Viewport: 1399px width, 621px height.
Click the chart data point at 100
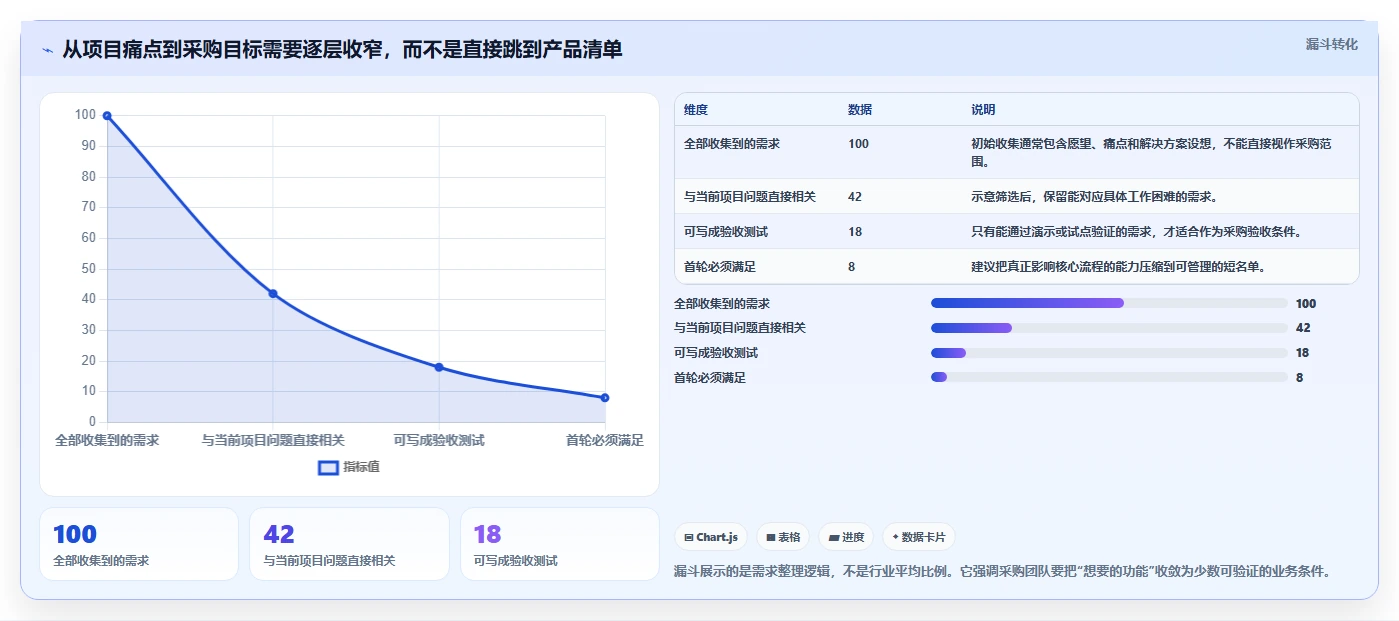point(107,116)
